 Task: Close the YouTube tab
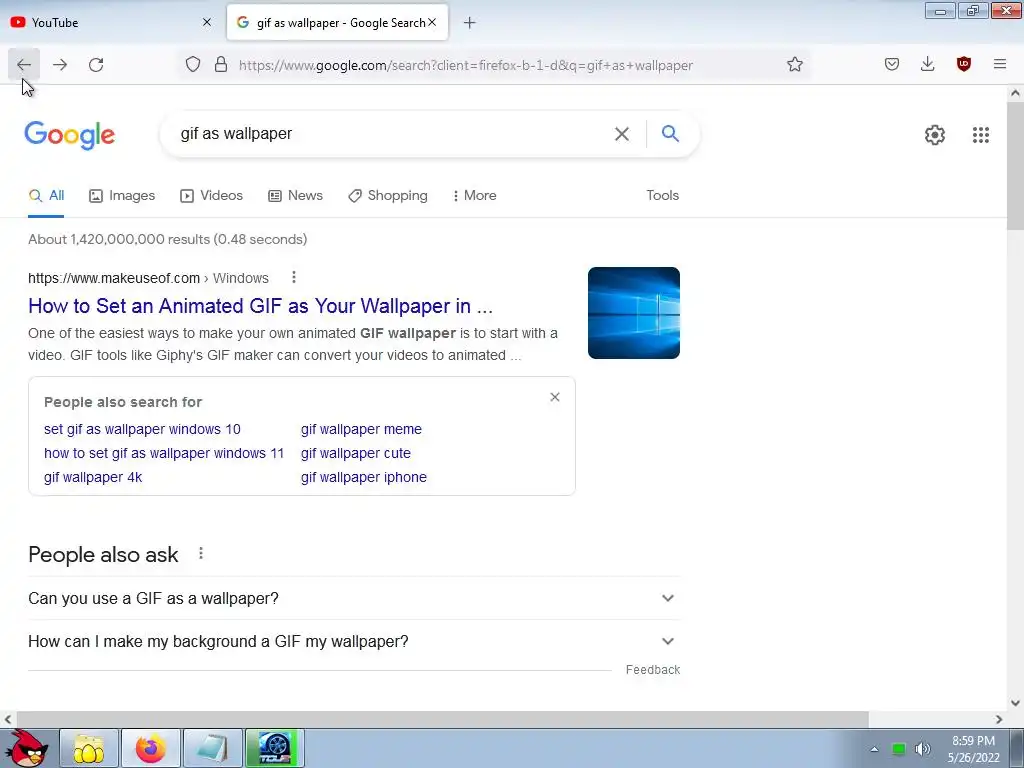click(207, 22)
